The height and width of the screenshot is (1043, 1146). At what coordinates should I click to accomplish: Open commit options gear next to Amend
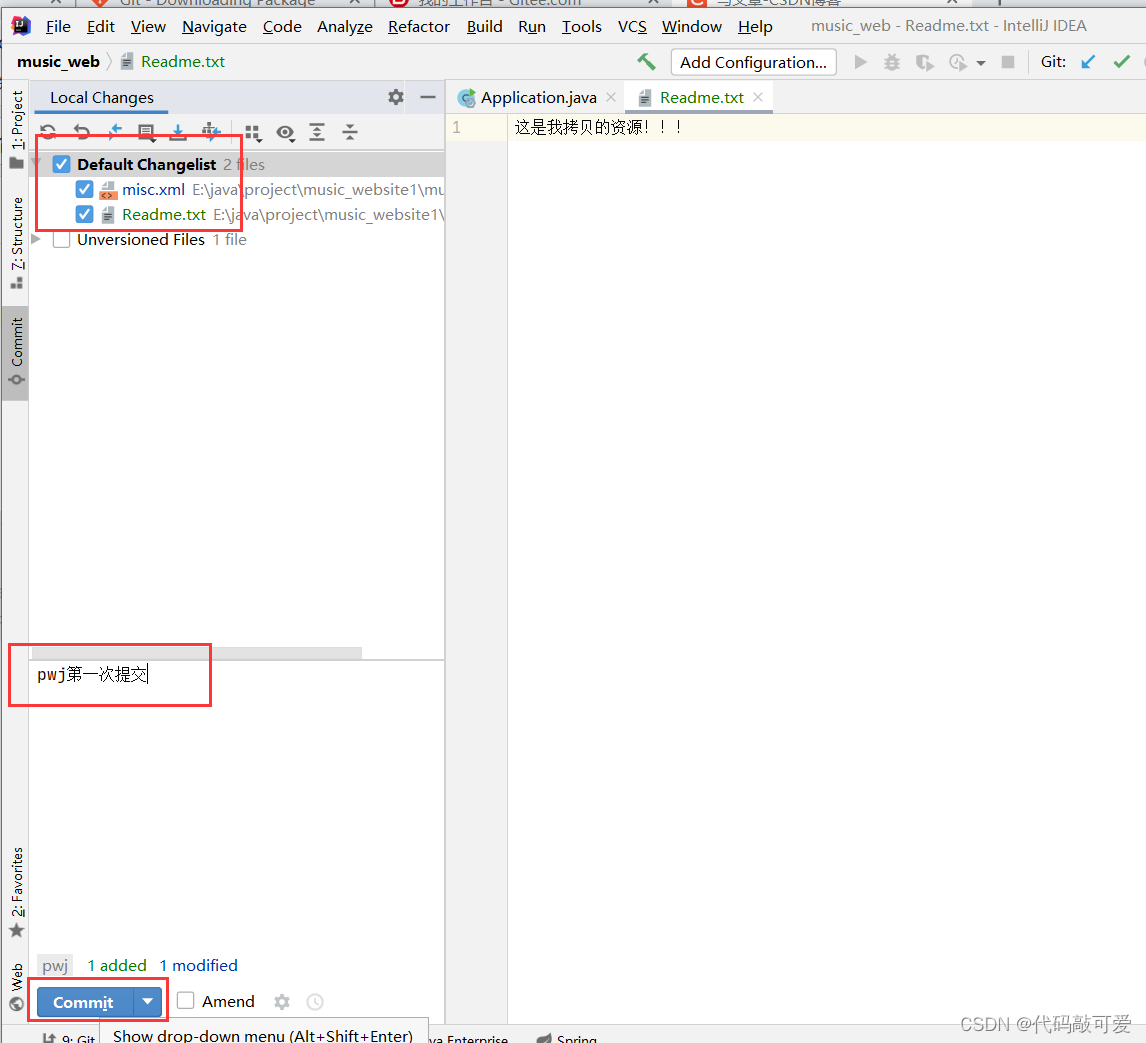coord(282,1002)
